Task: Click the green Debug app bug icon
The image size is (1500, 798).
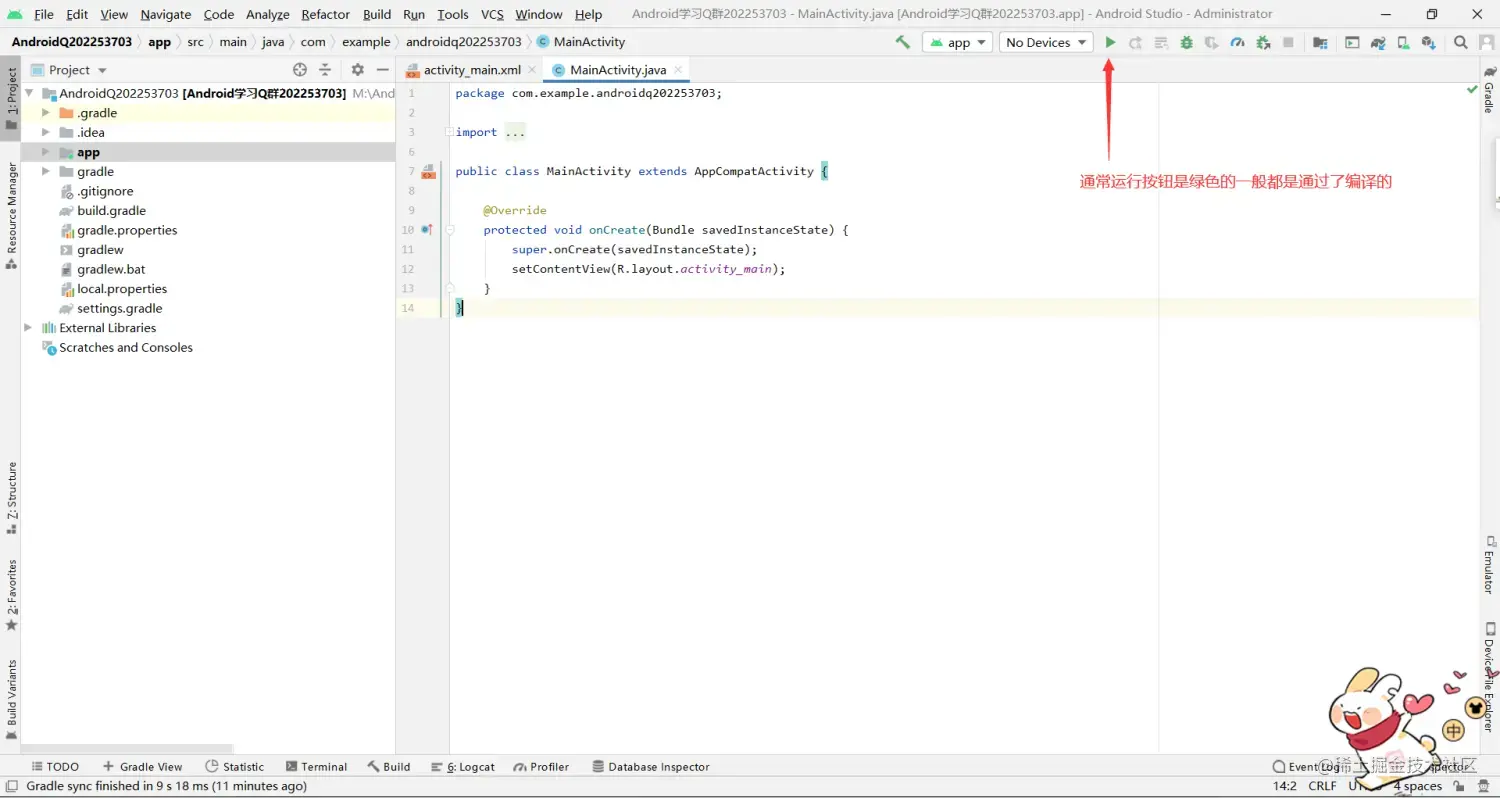Action: click(1186, 42)
